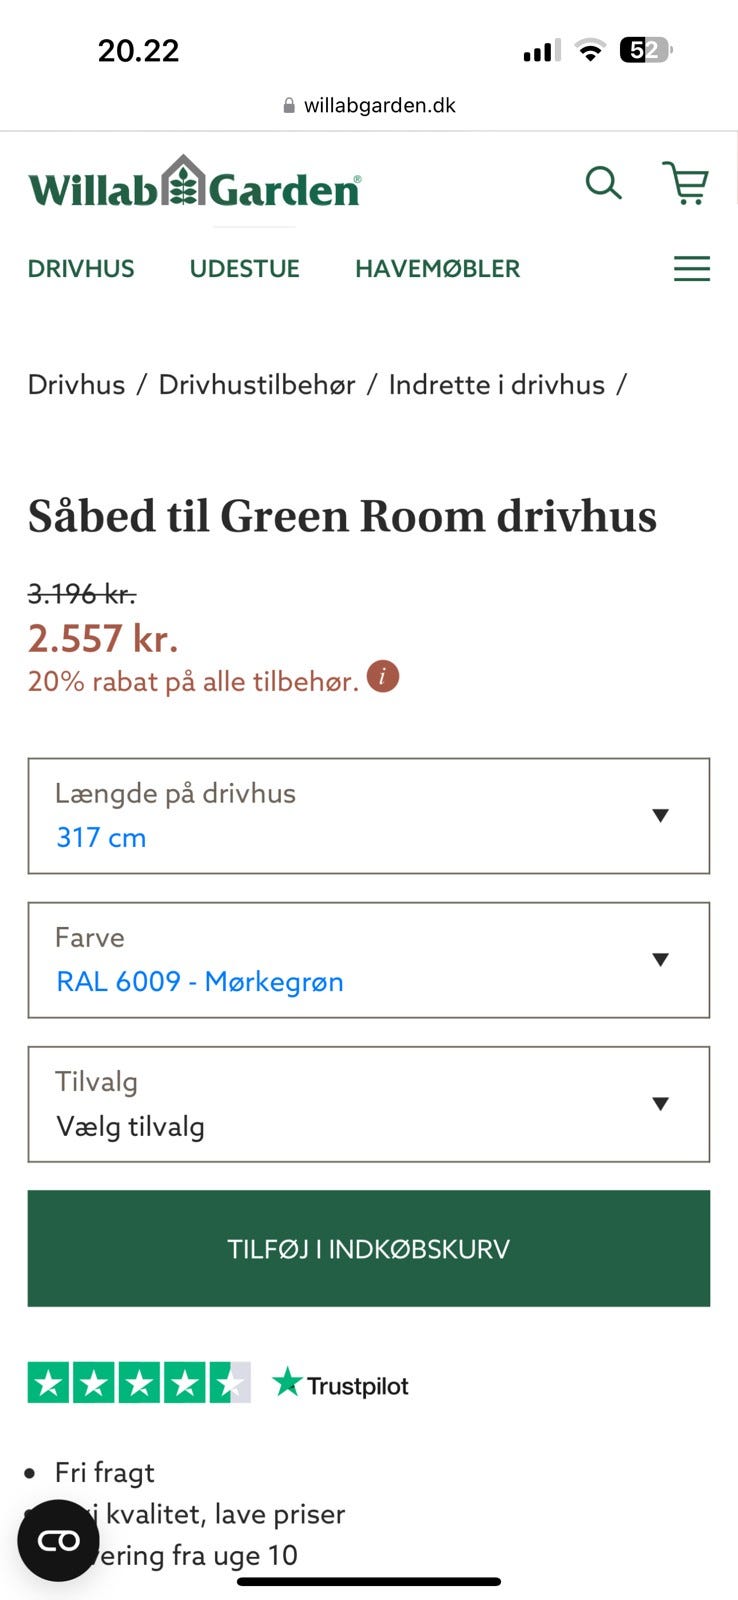Click the Willab Garden logo
Image resolution: width=738 pixels, height=1600 pixels.
click(x=194, y=184)
